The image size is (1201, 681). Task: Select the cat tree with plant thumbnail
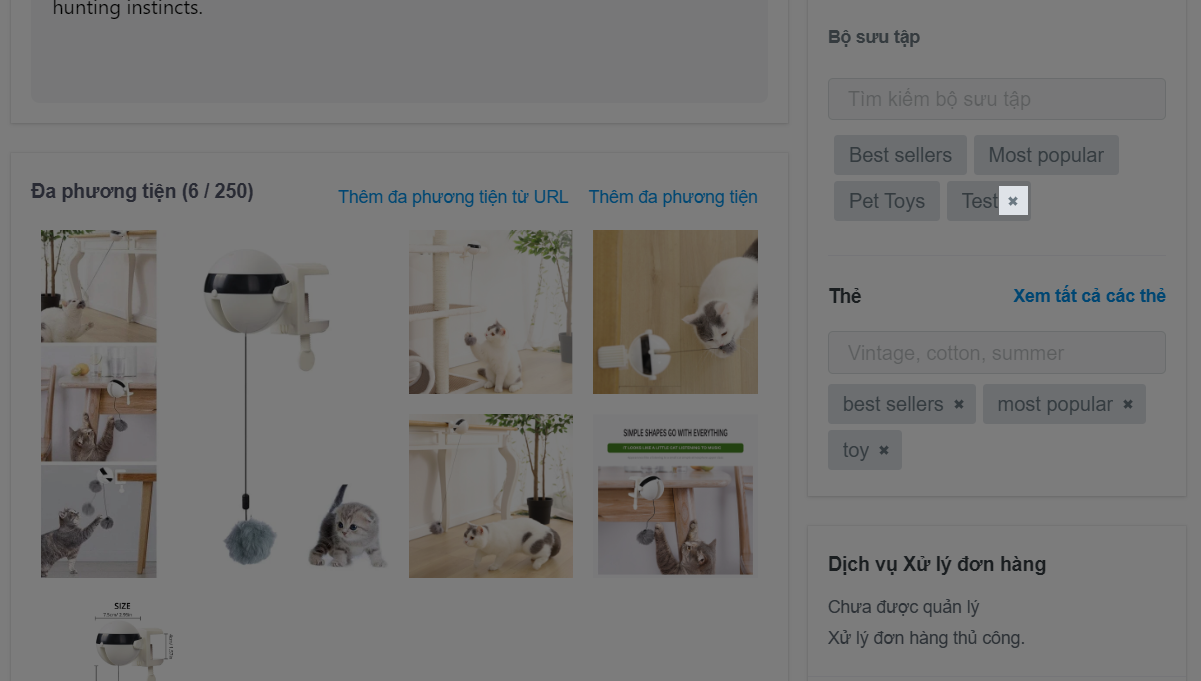[x=491, y=312]
